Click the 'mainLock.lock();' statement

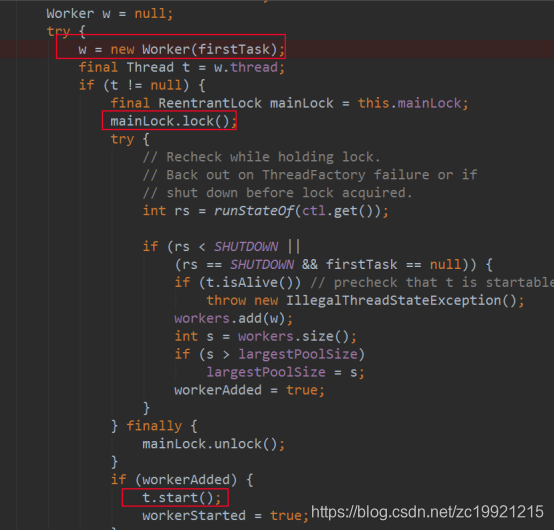[173, 122]
